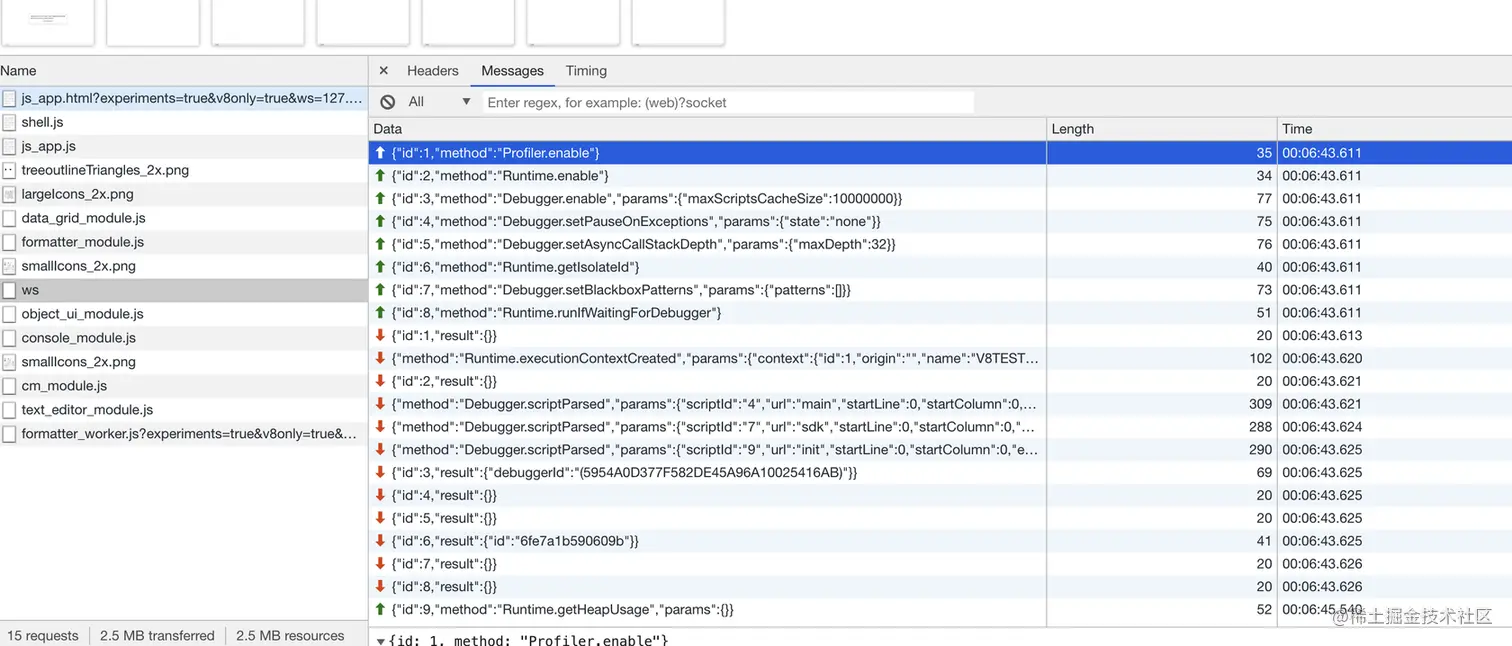Click received arrow of executionContextCreated message
This screenshot has height=646, width=1512.
click(380, 358)
